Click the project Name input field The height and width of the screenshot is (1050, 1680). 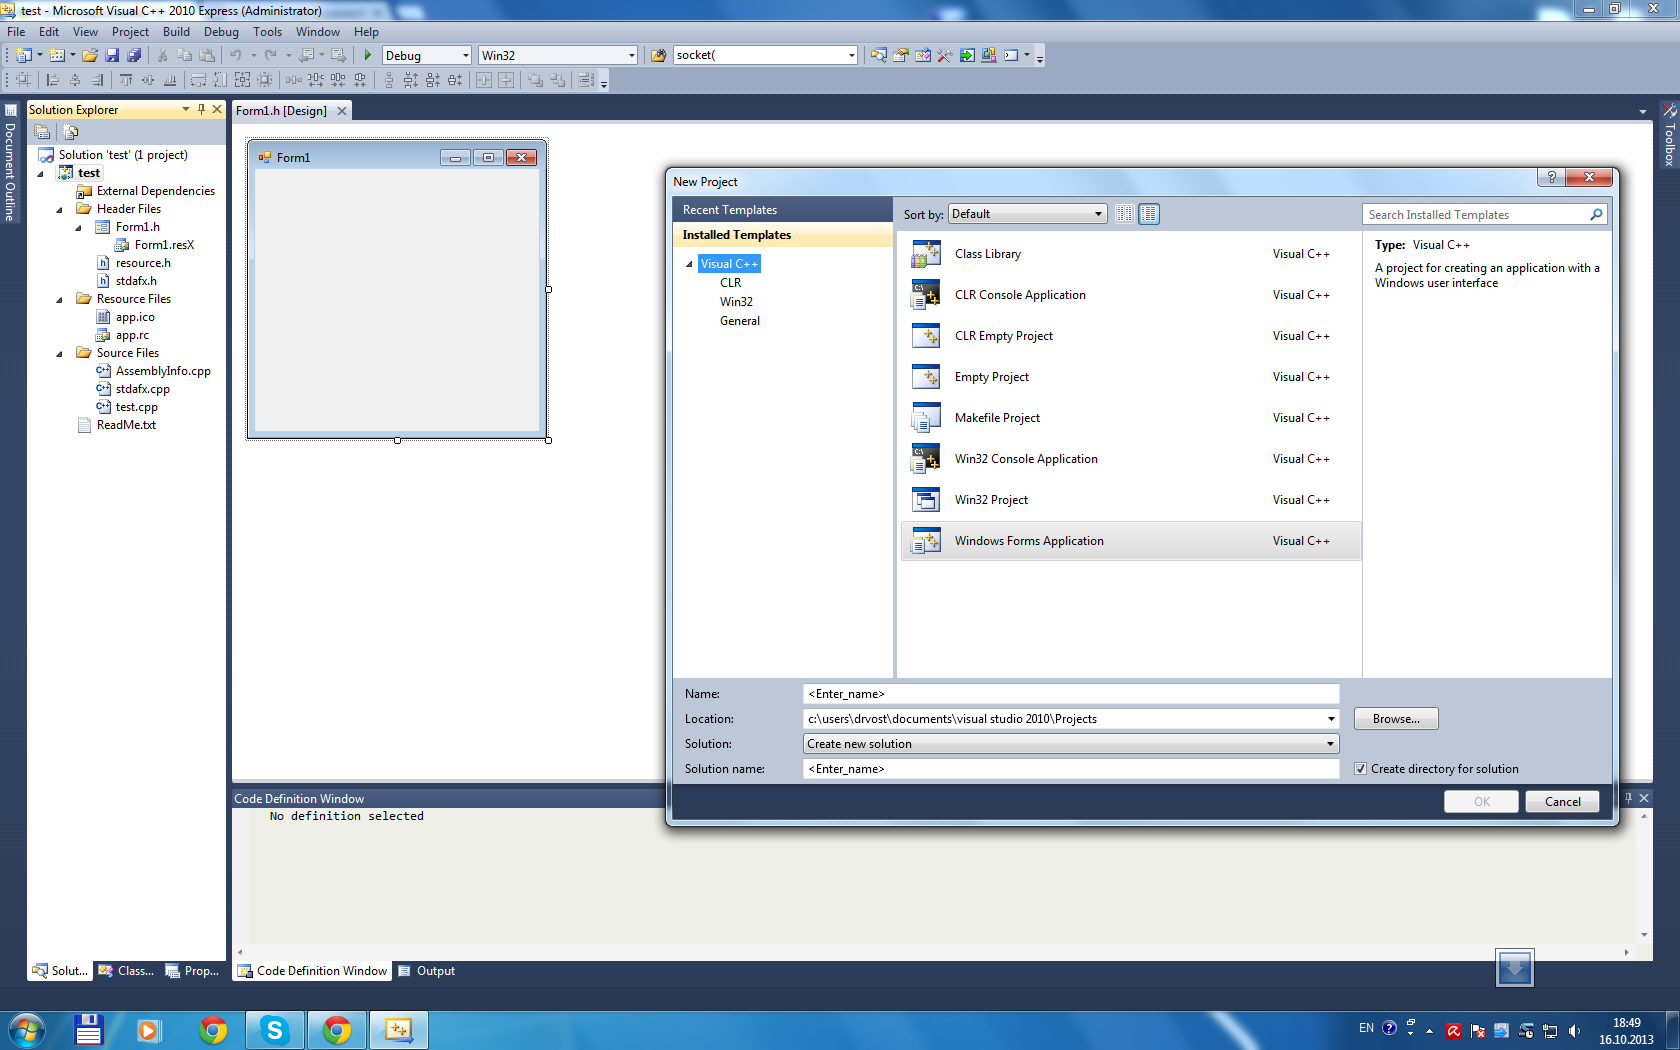1070,694
